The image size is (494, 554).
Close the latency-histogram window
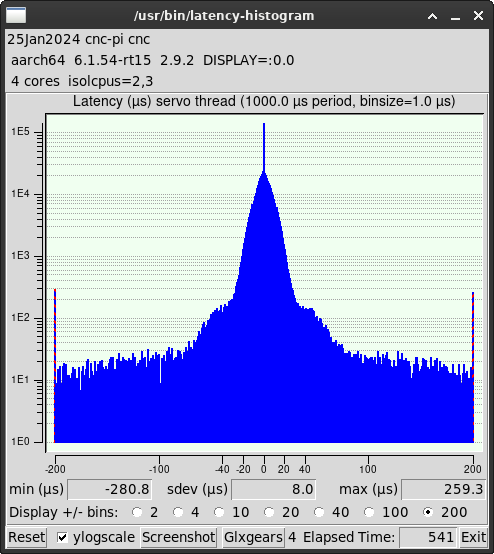click(478, 16)
